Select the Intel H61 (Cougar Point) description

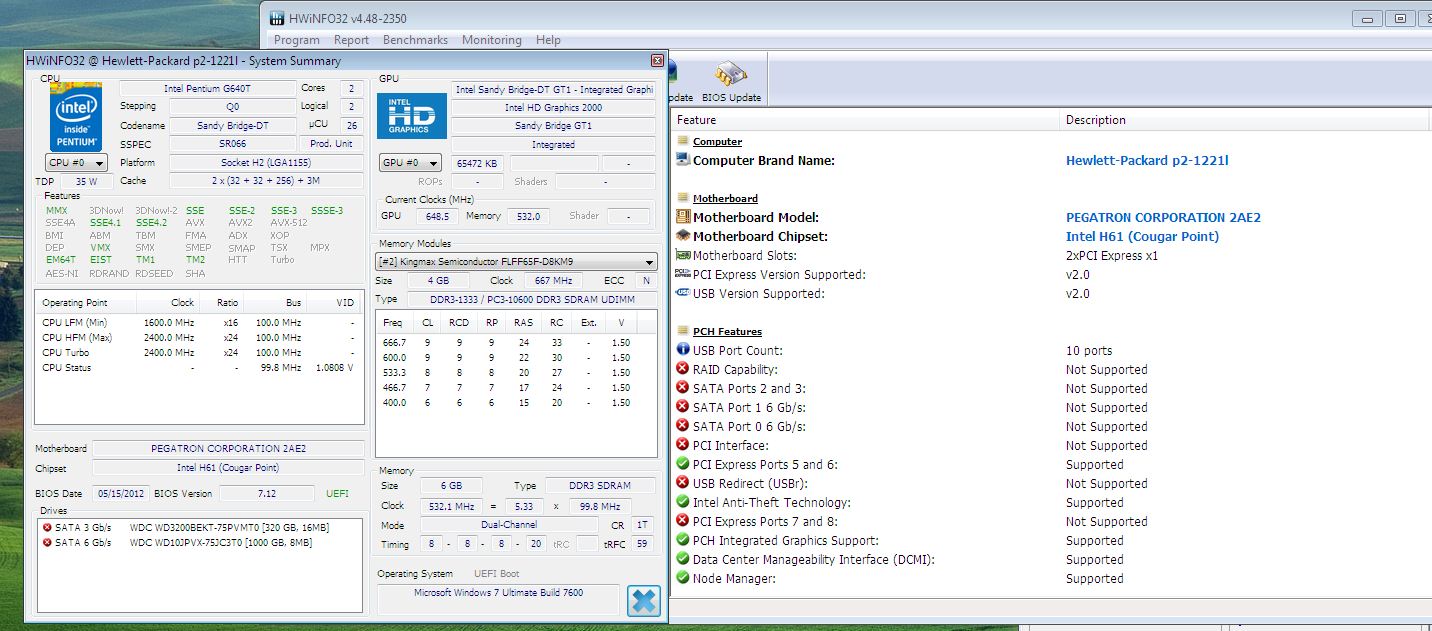point(1142,236)
